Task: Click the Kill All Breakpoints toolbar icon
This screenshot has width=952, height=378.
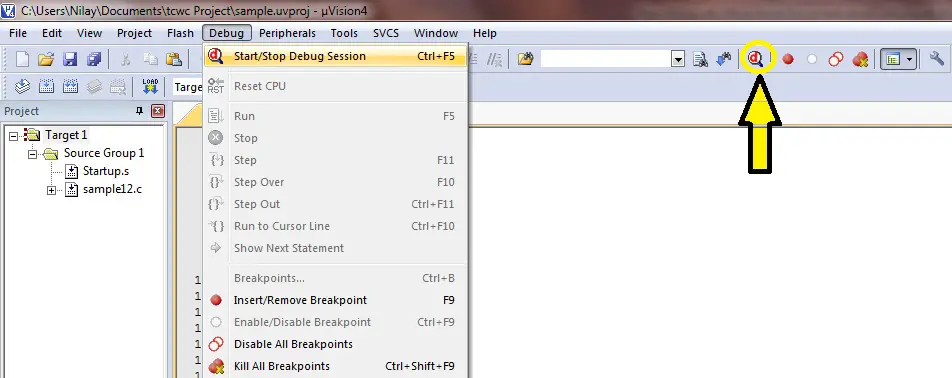Action: 860,59
